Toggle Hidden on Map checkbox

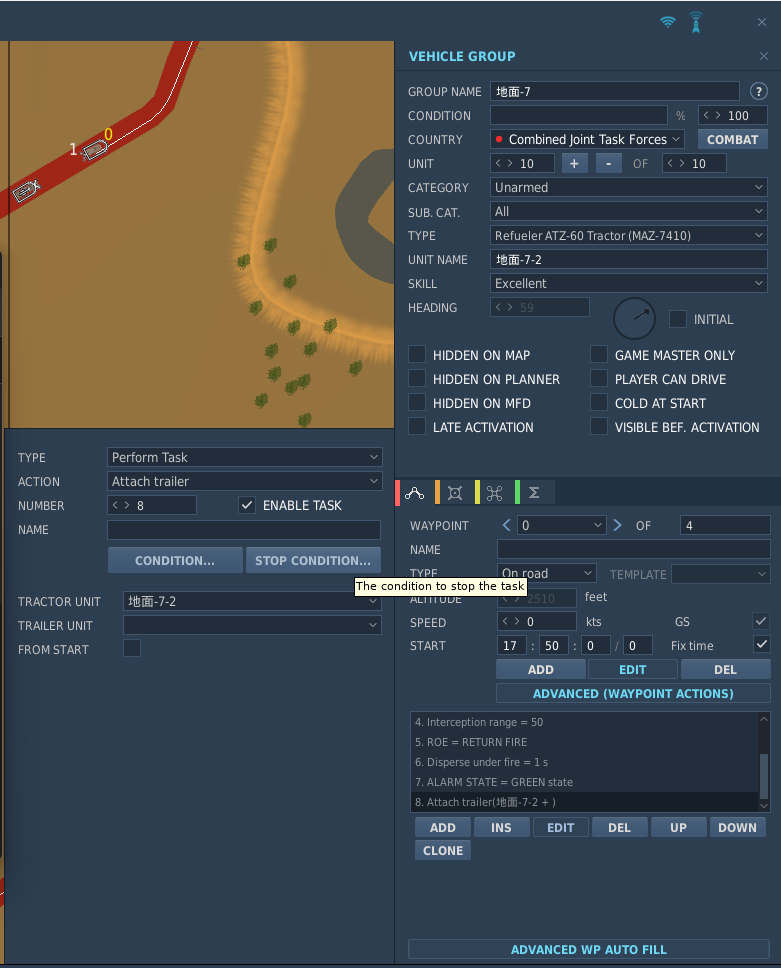(417, 355)
